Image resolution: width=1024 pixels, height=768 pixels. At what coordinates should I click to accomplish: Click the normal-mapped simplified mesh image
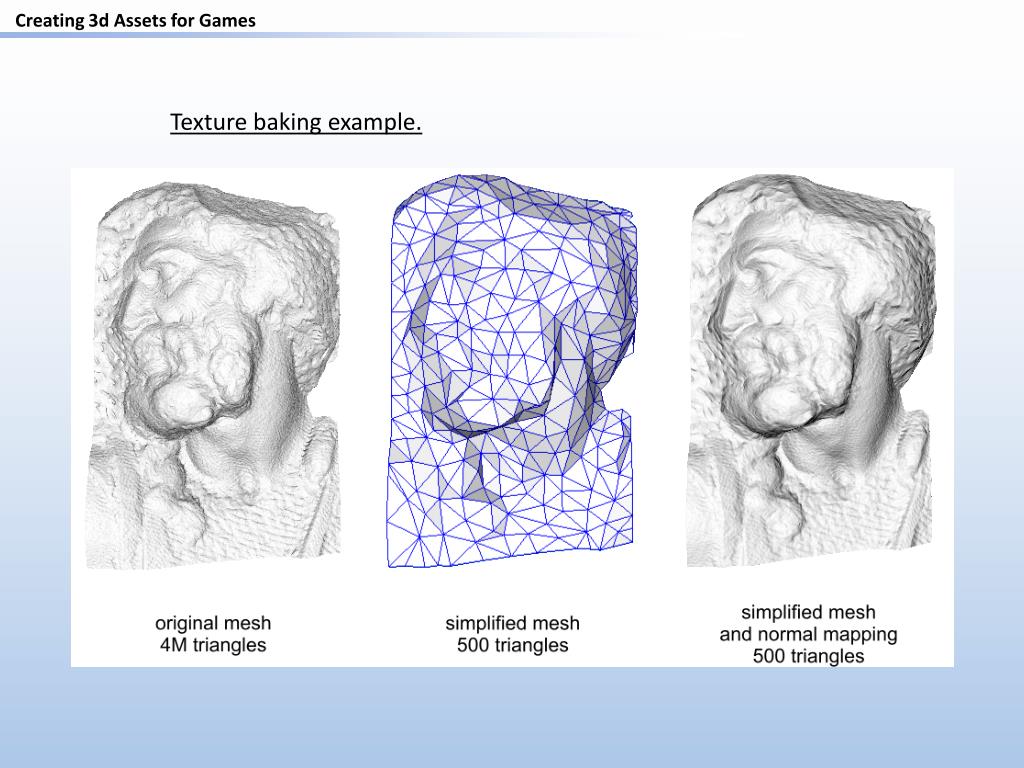(812, 370)
